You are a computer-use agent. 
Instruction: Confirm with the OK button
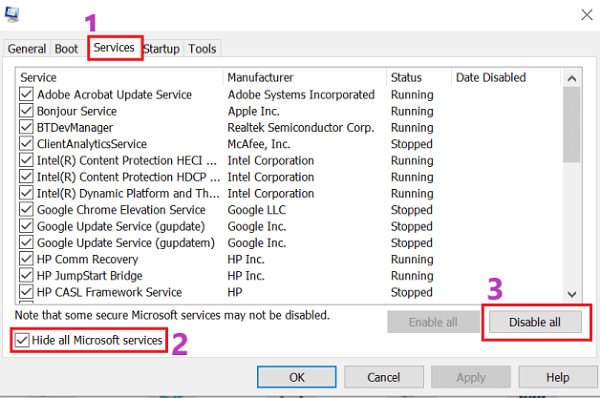point(297,377)
